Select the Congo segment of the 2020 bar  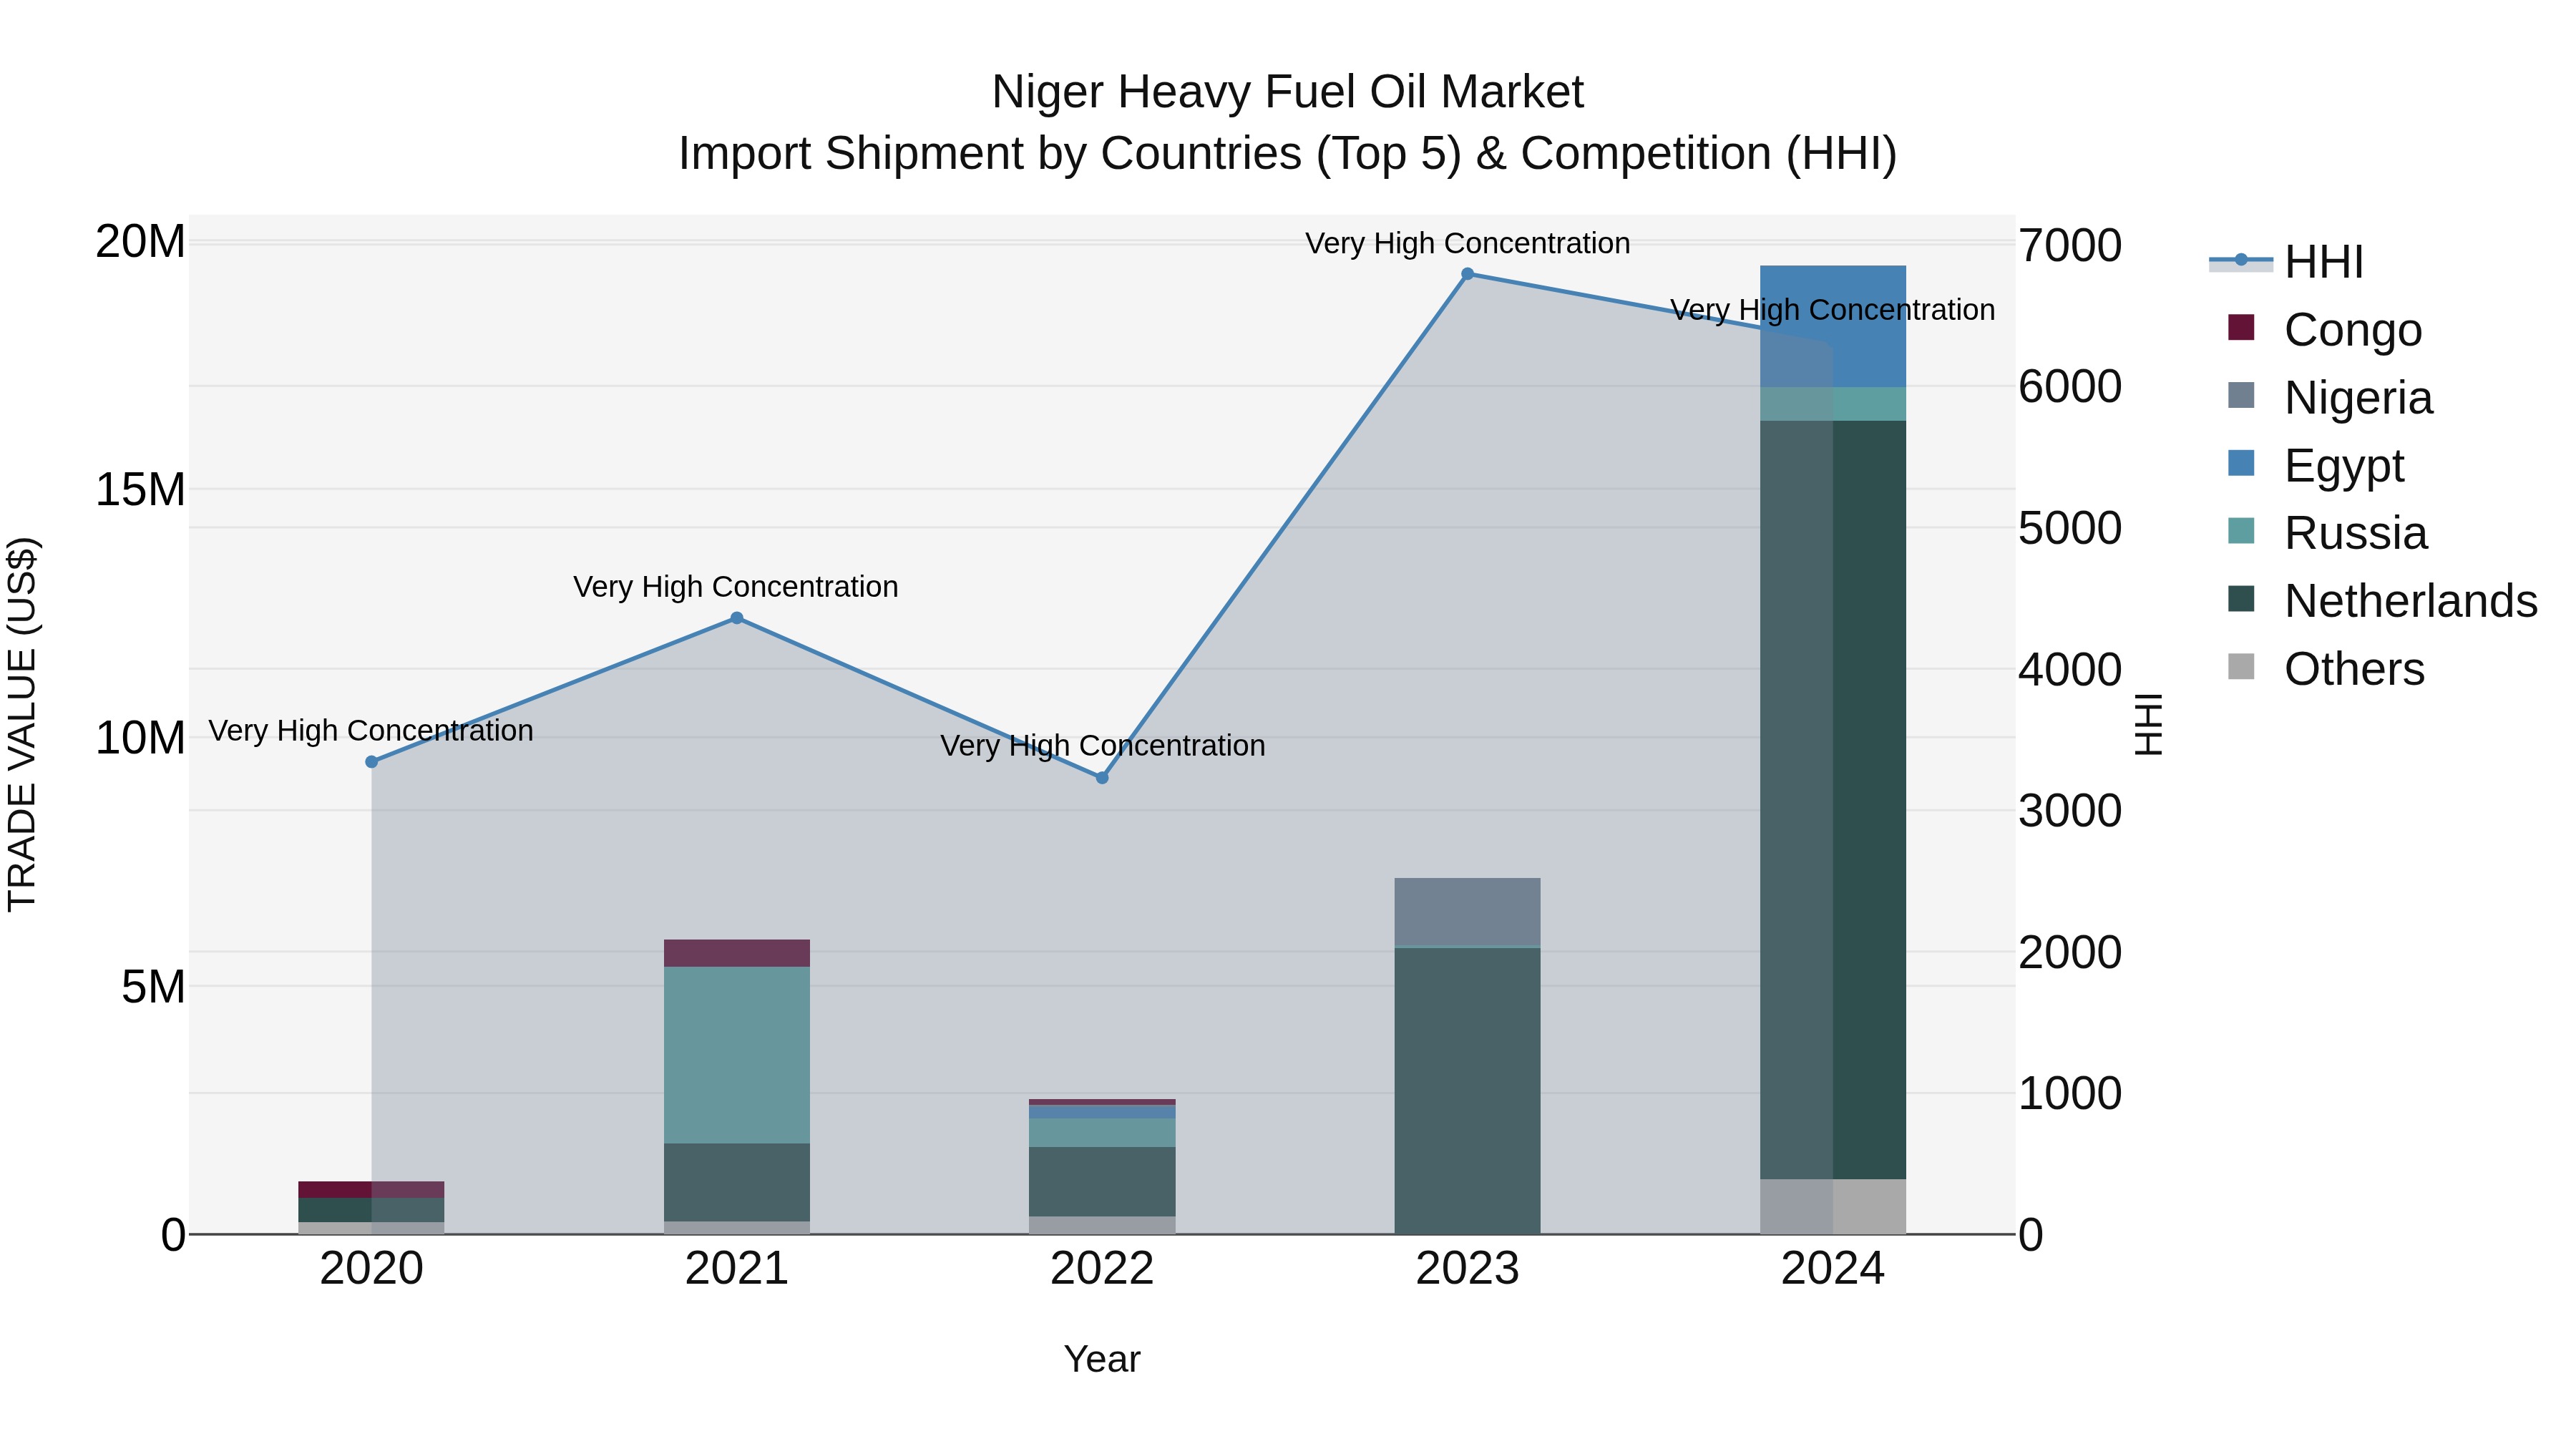coord(371,1190)
